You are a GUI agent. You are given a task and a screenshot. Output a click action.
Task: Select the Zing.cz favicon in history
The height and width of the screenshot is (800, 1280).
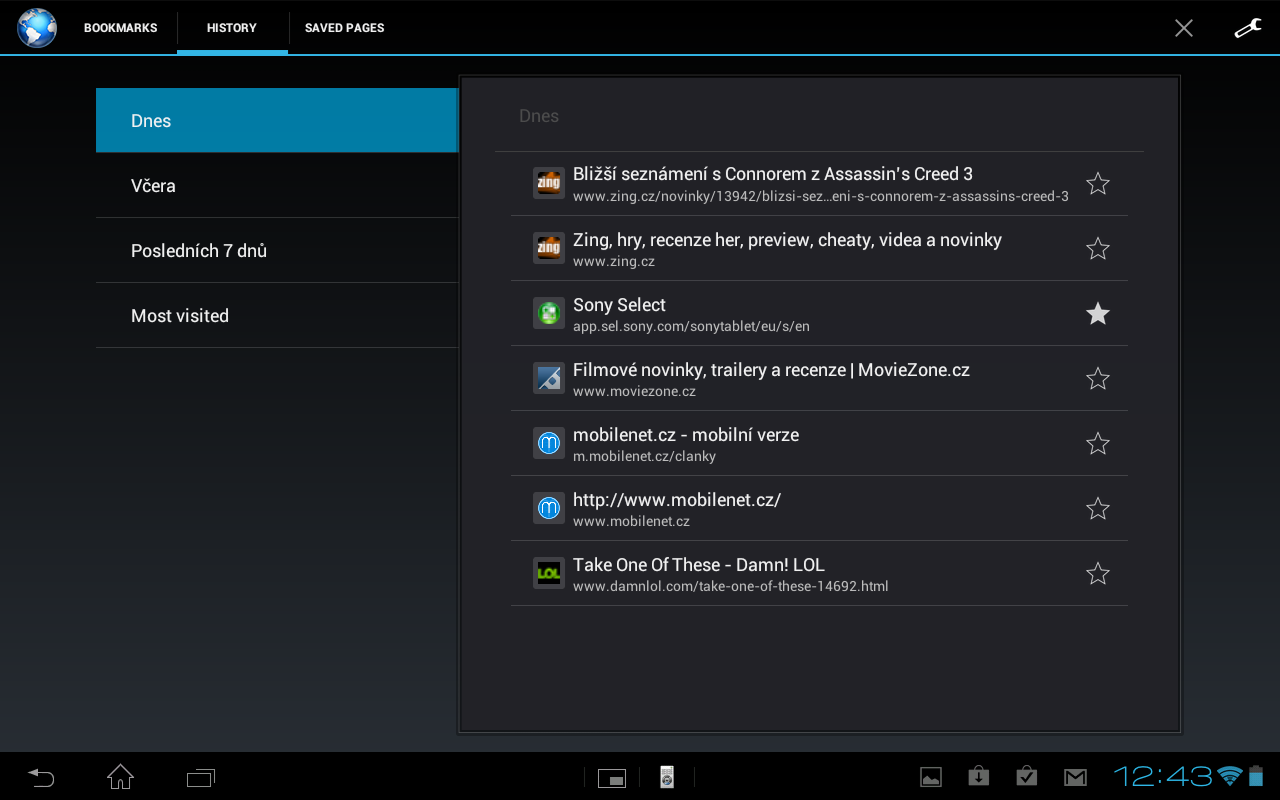click(x=548, y=248)
